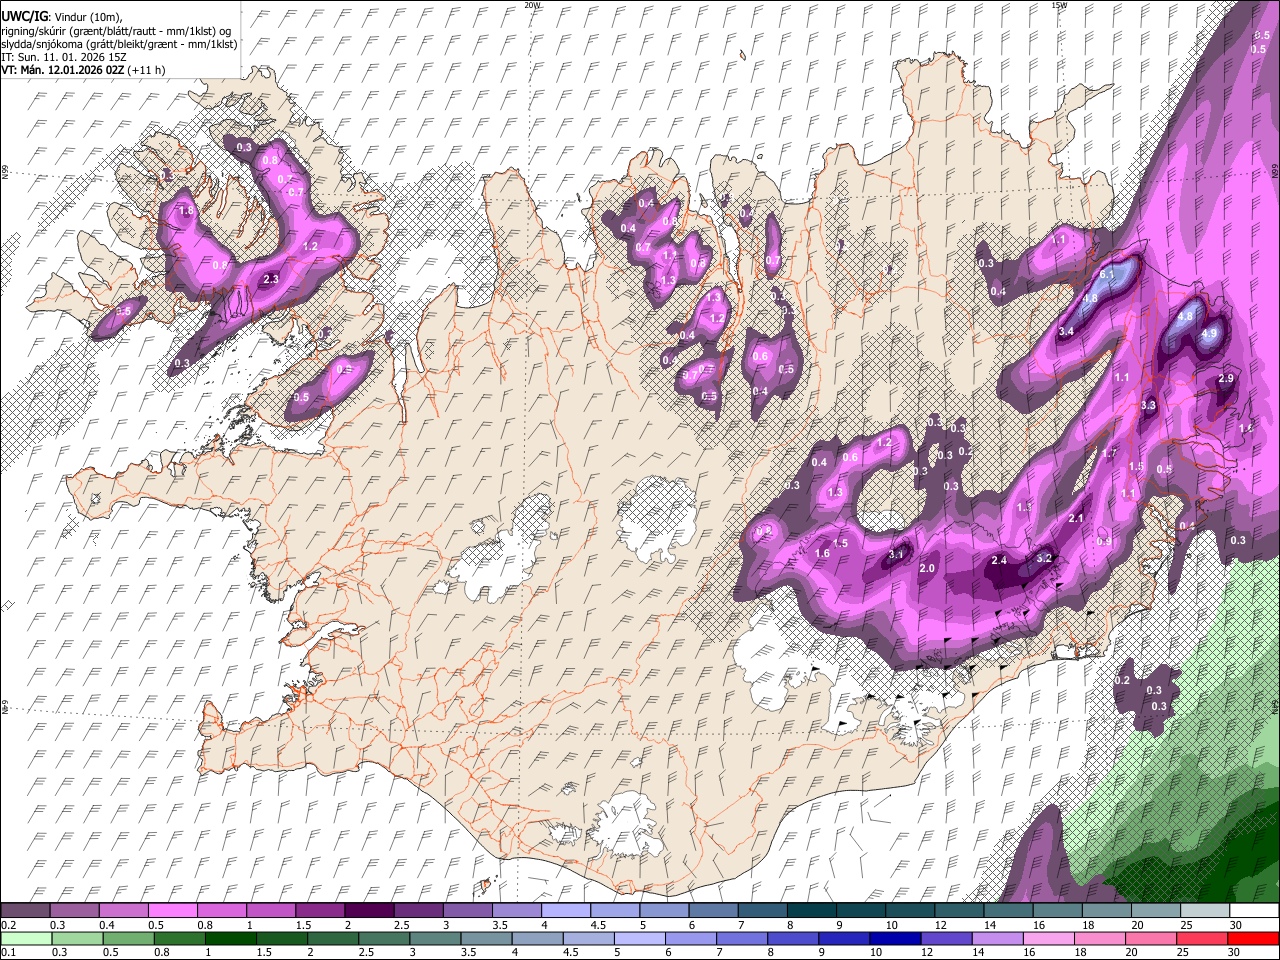Click the 3.4 precipitation value label
The image size is (1280, 960).
1066,331
